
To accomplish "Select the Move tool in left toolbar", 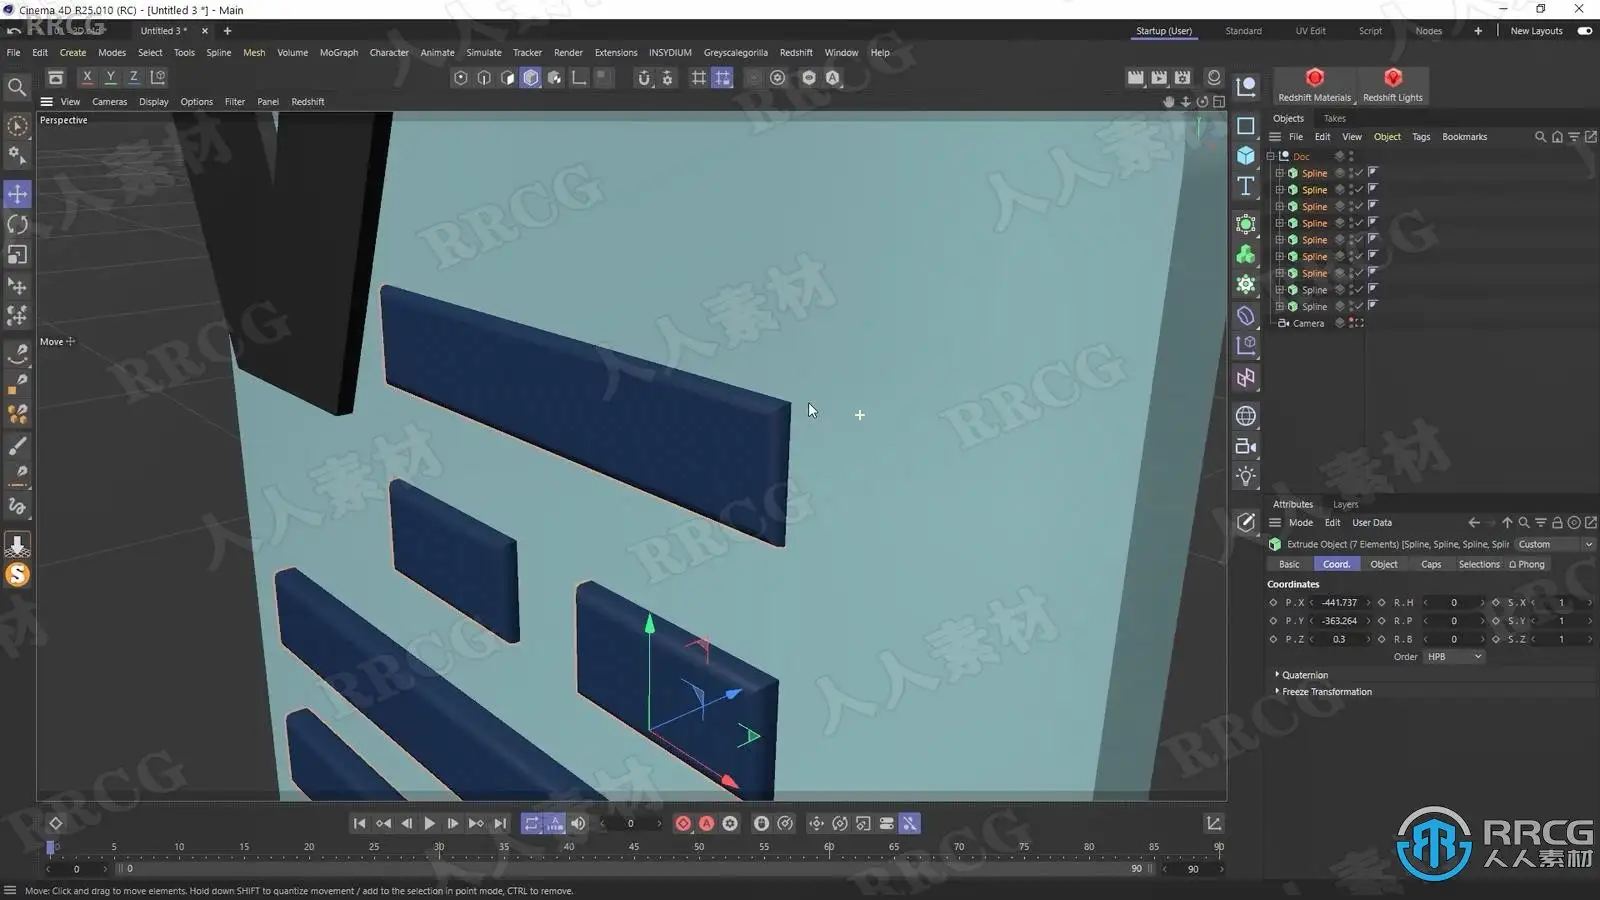I will click(x=17, y=194).
